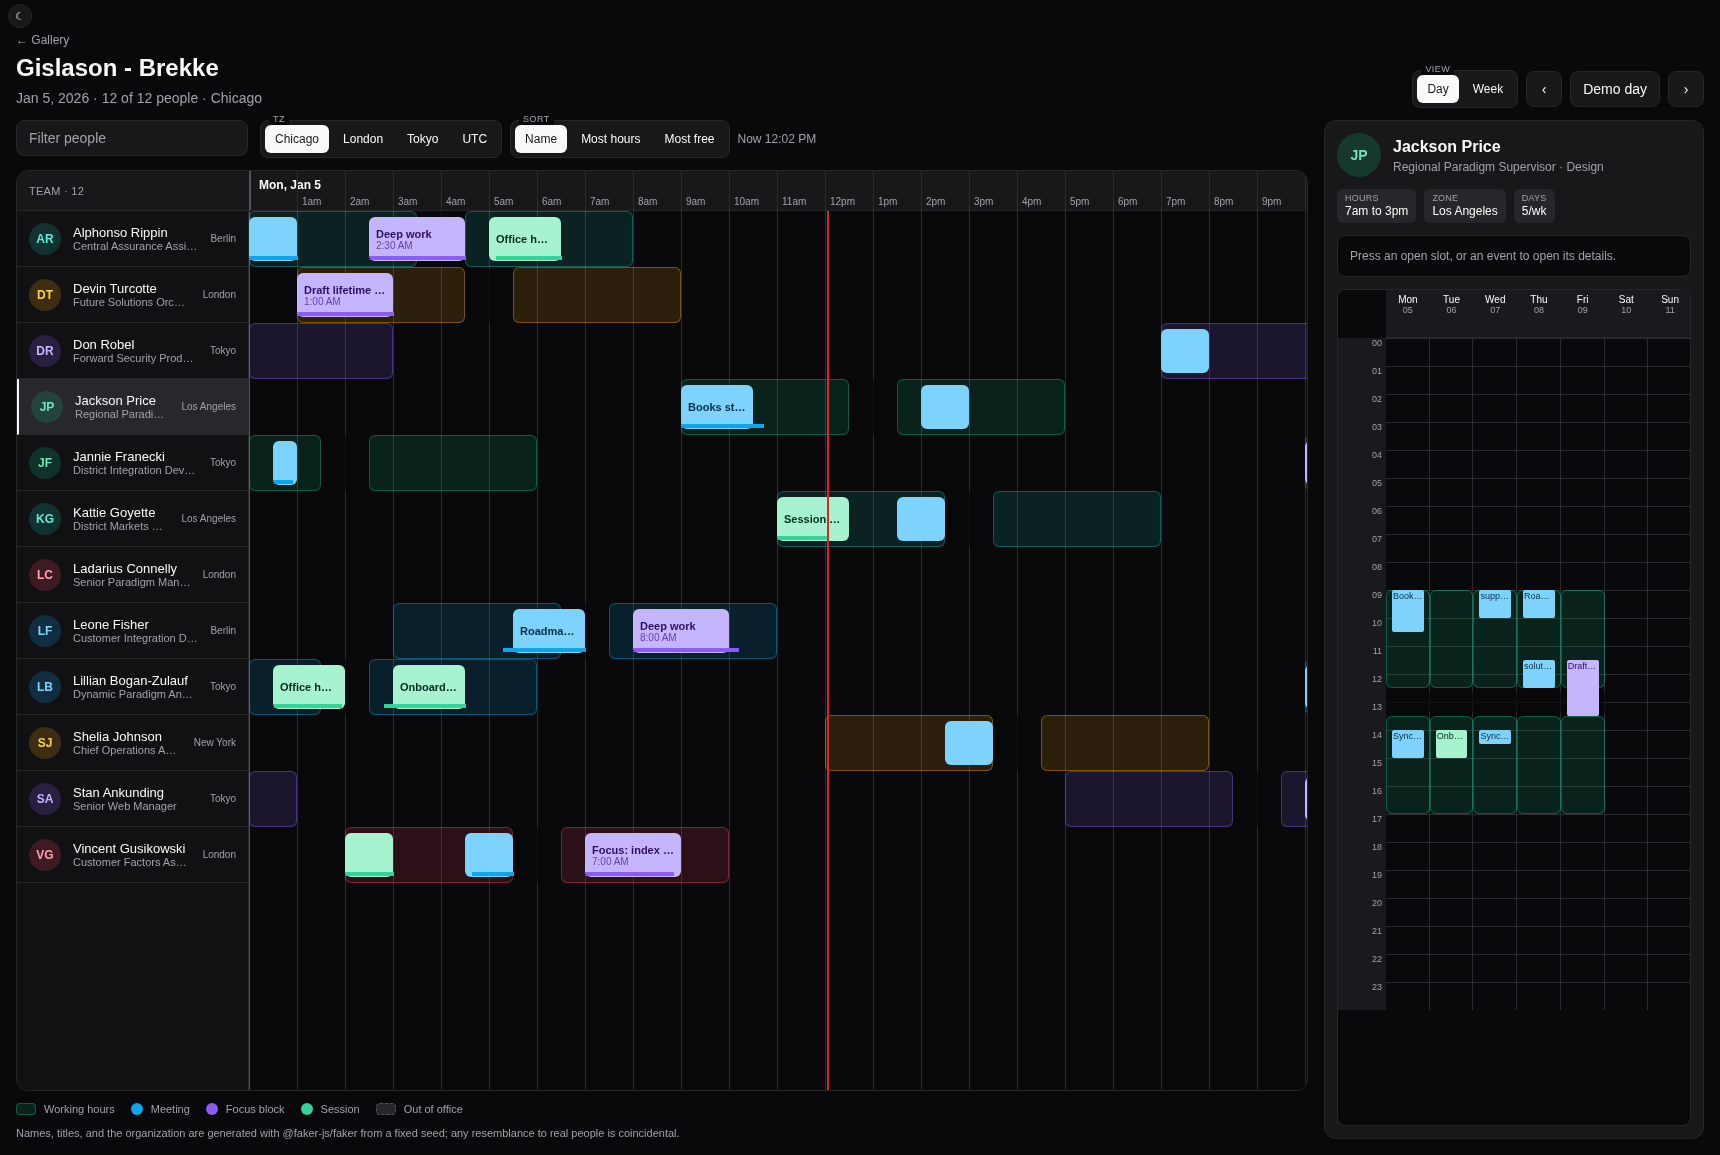Image resolution: width=1720 pixels, height=1155 pixels.
Task: Click the Filter people input
Action: click(132, 138)
